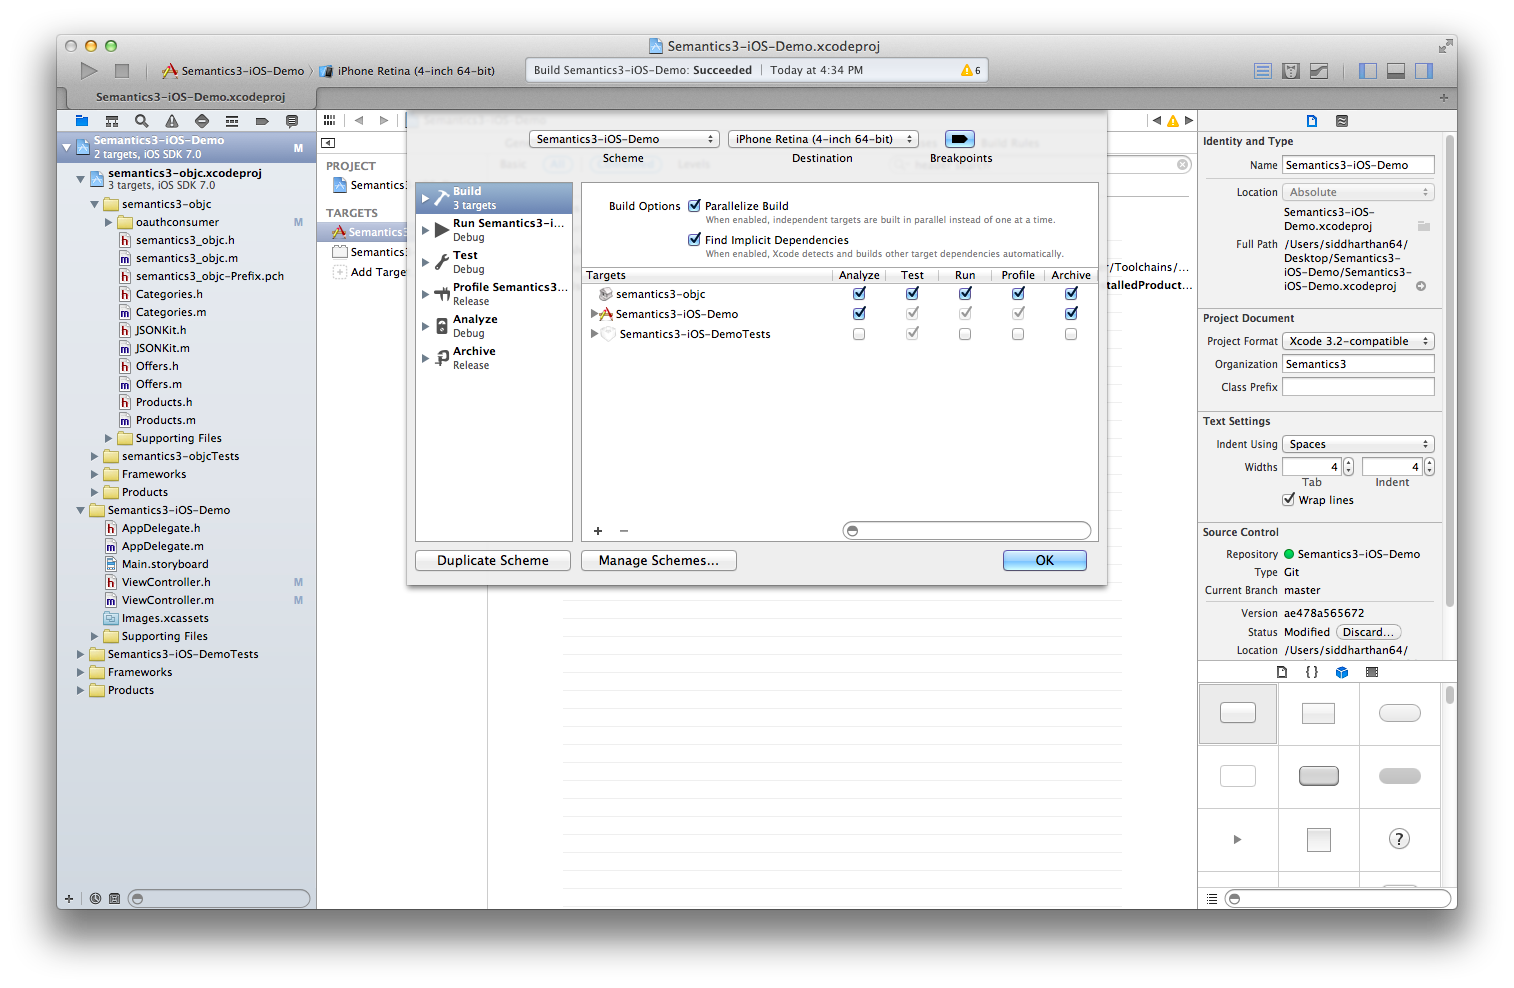Image resolution: width=1514 pixels, height=988 pixels.
Task: Open the Project Format dropdown
Action: point(1358,341)
